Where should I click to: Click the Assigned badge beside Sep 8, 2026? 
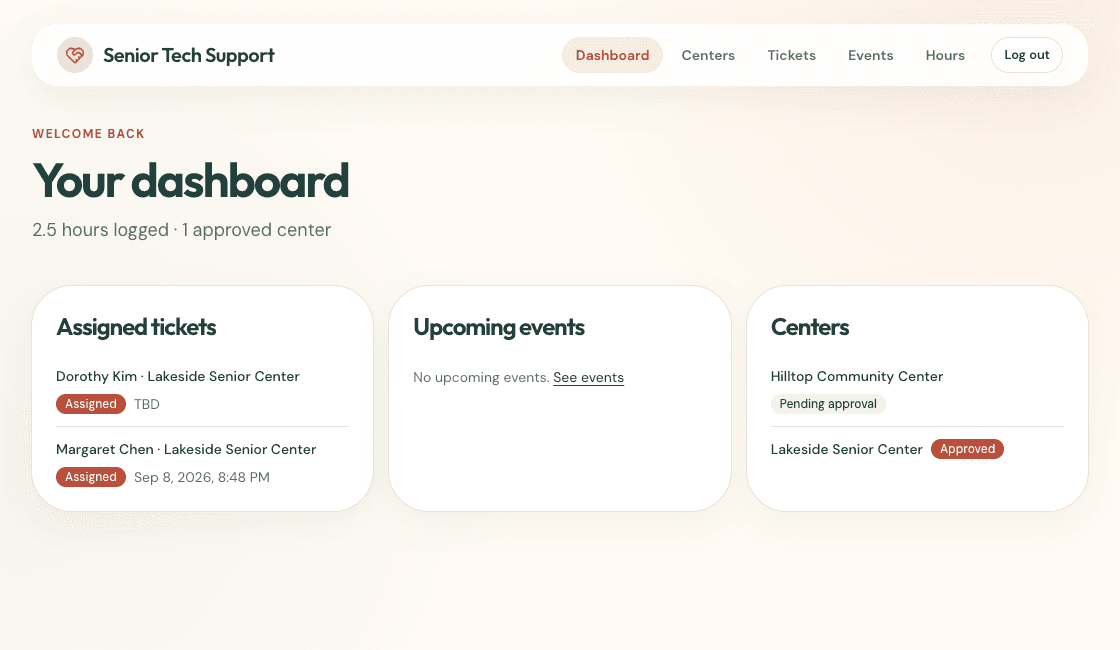91,476
